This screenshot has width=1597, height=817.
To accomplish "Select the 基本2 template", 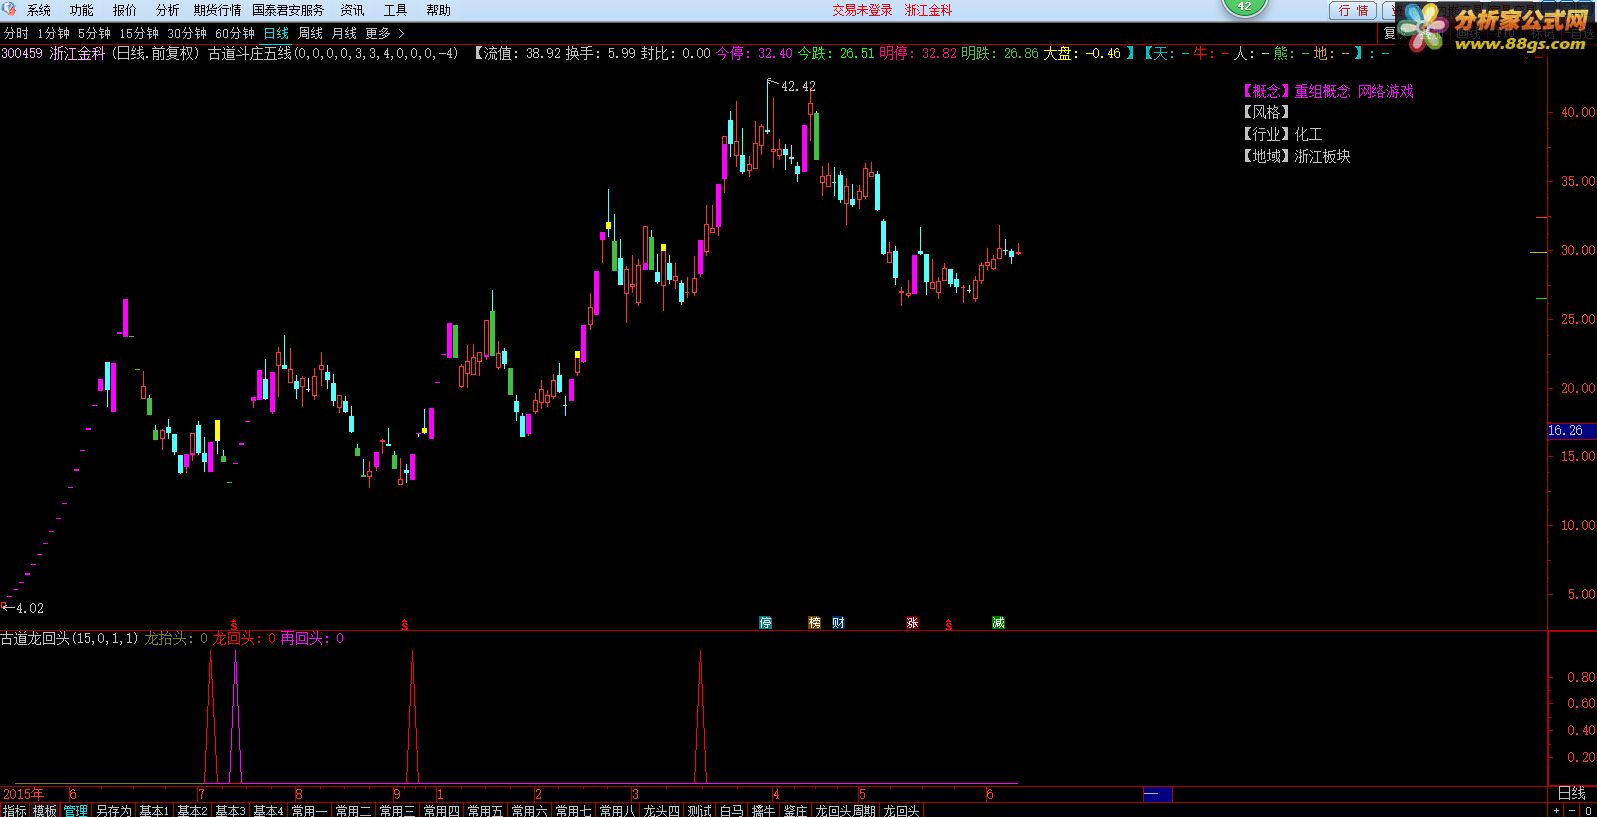I will click(191, 810).
